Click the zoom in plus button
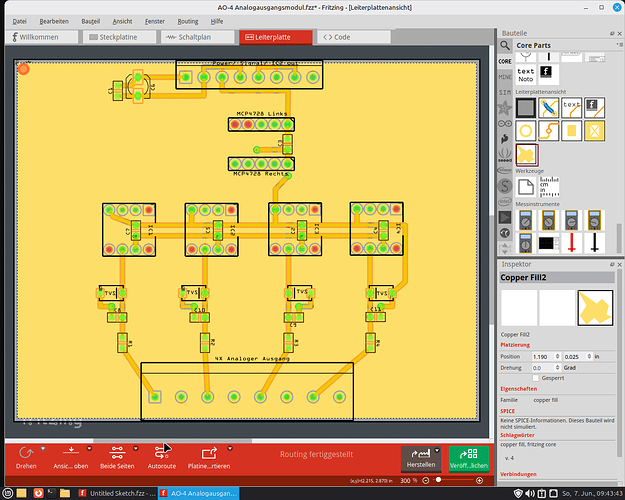Screen dimensions: 625x500 pos(480,480)
